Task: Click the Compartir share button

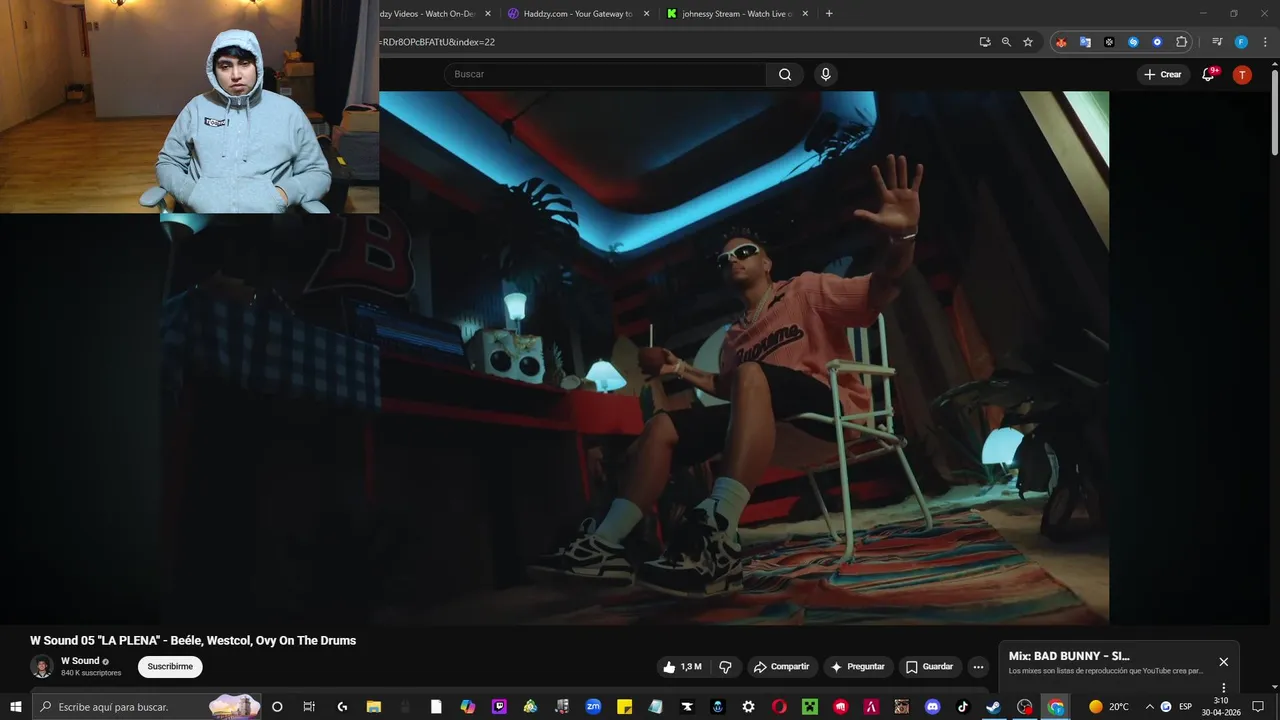Action: pos(782,667)
